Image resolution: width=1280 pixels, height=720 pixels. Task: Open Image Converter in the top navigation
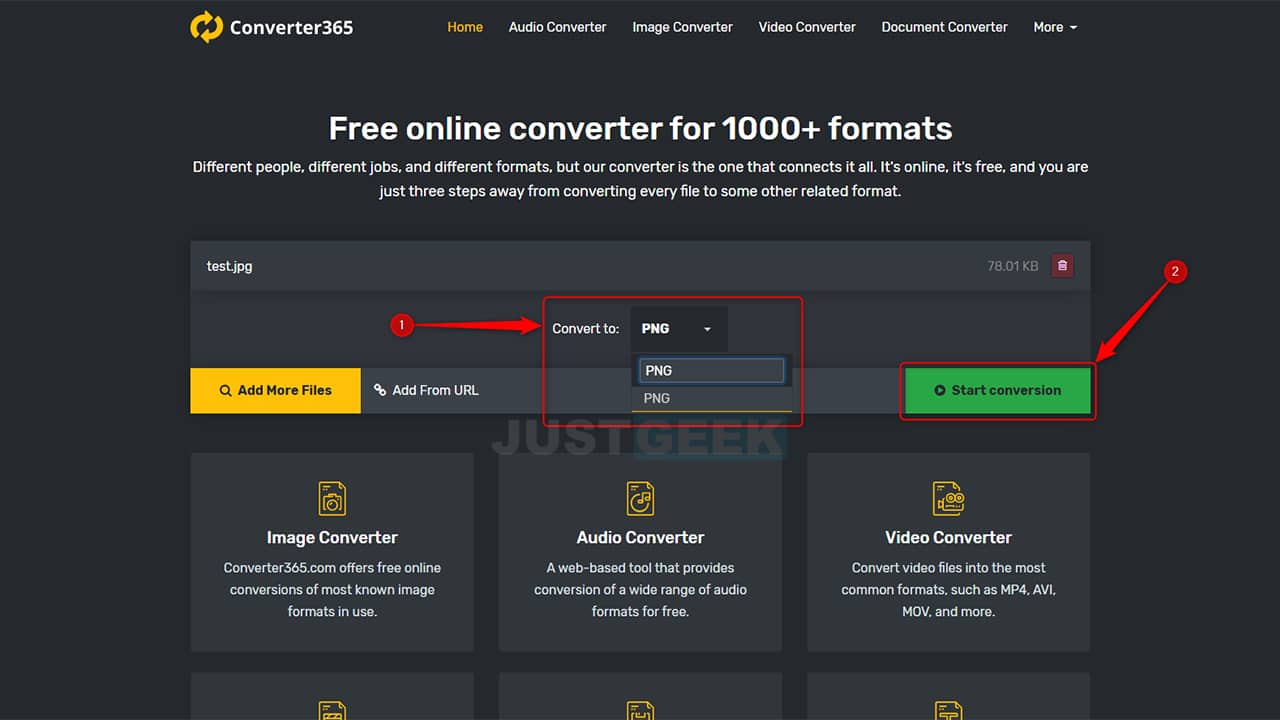(682, 27)
